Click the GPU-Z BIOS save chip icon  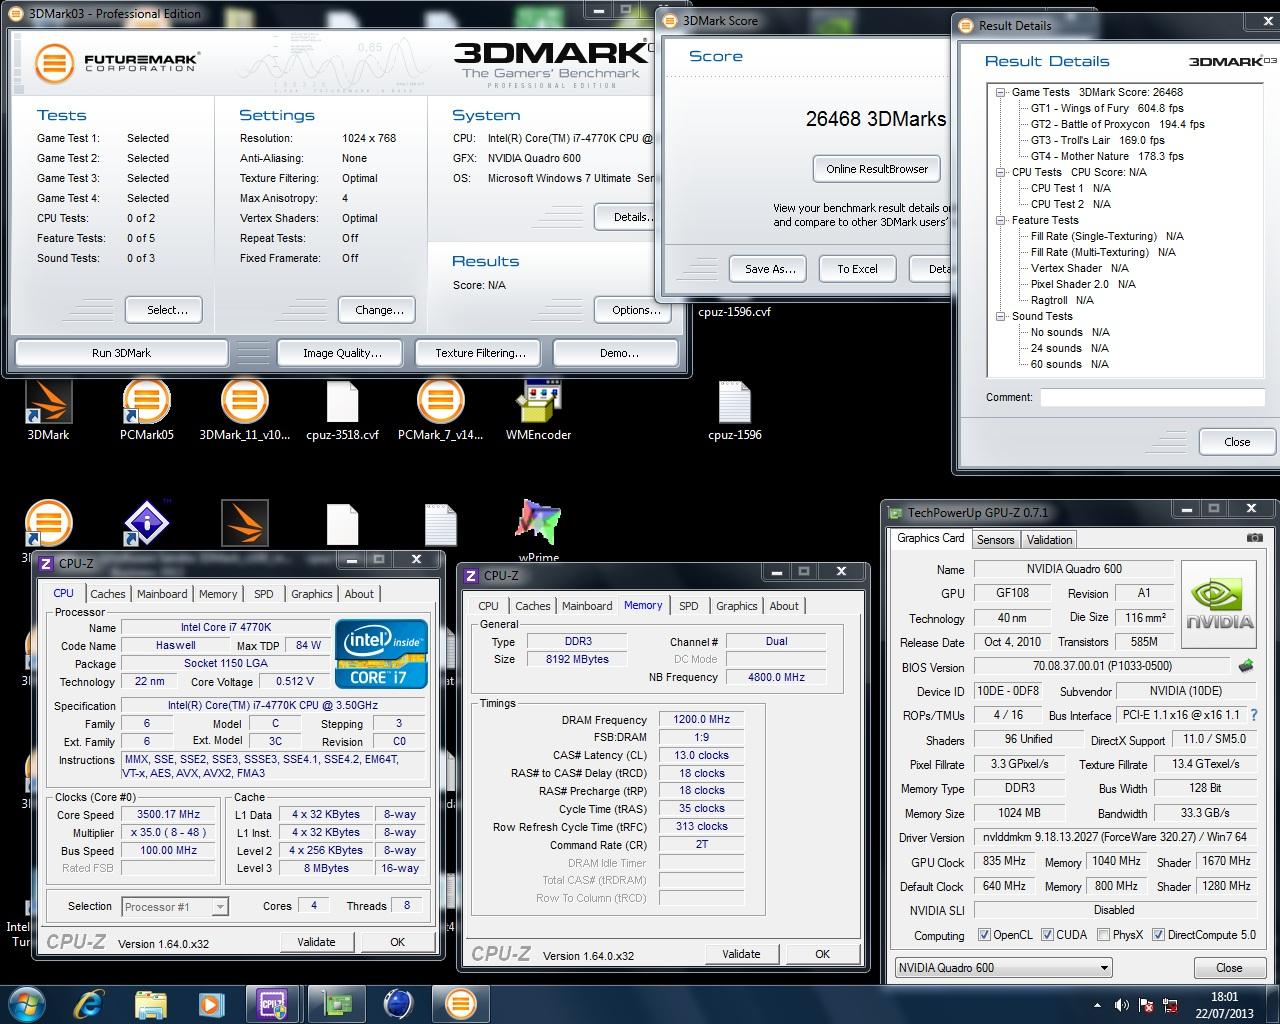1246,666
